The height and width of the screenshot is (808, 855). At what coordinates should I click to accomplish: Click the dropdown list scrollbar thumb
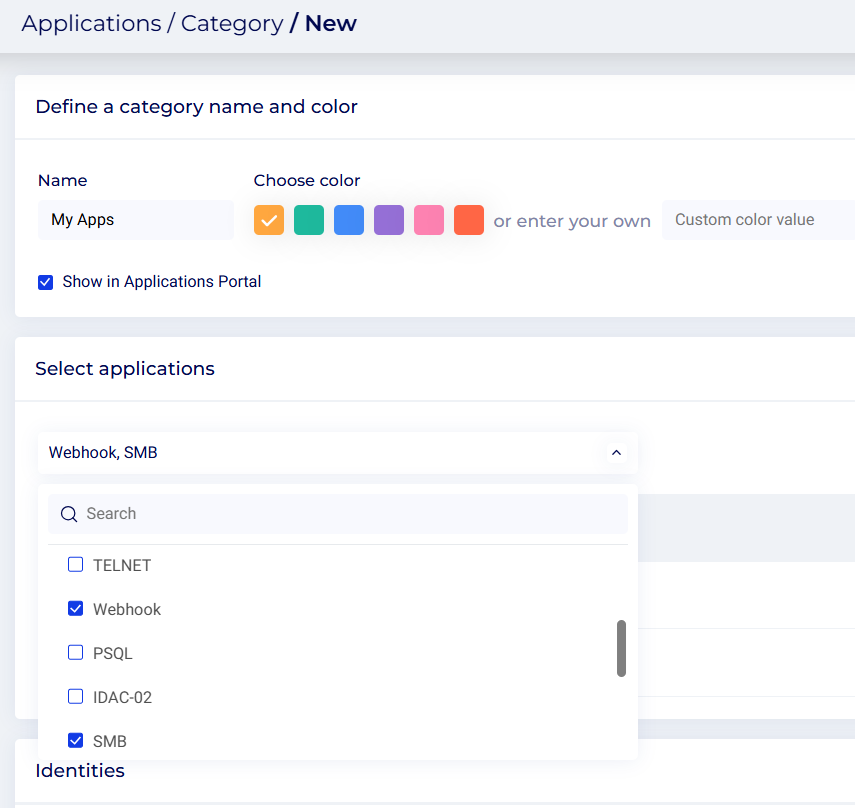(x=621, y=648)
